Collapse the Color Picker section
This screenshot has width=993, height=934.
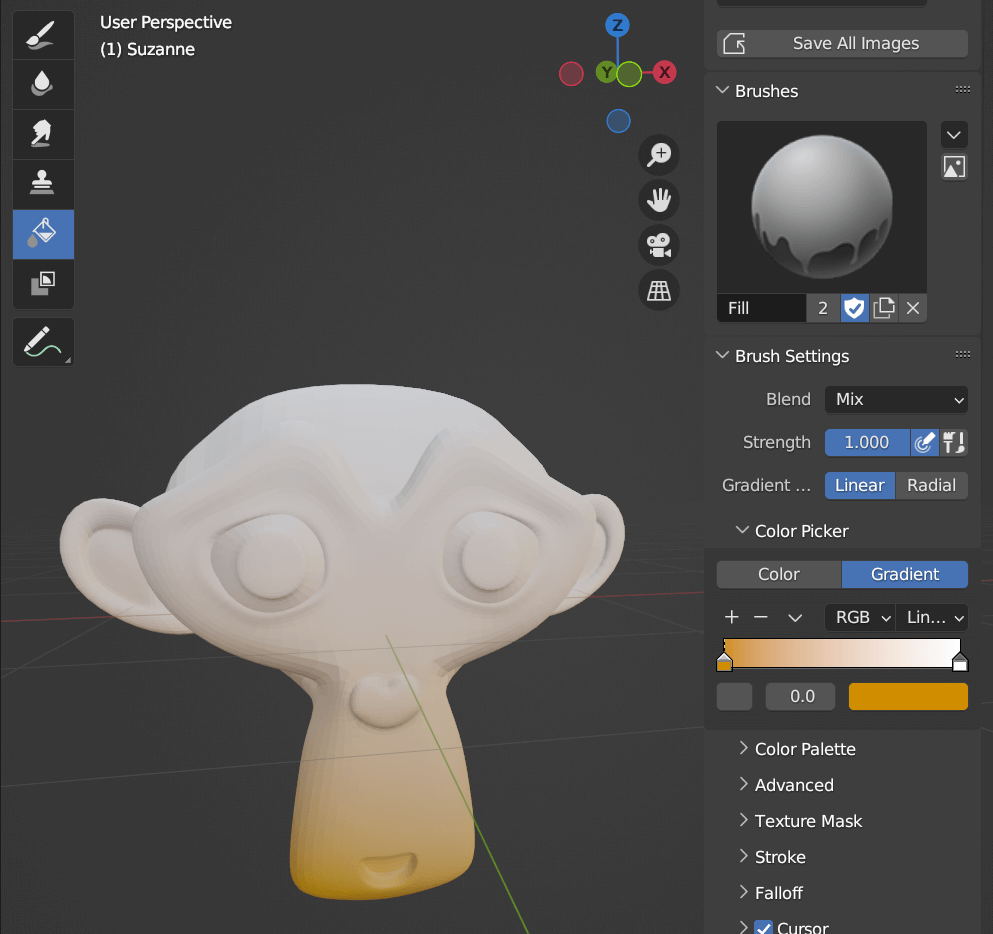(742, 531)
